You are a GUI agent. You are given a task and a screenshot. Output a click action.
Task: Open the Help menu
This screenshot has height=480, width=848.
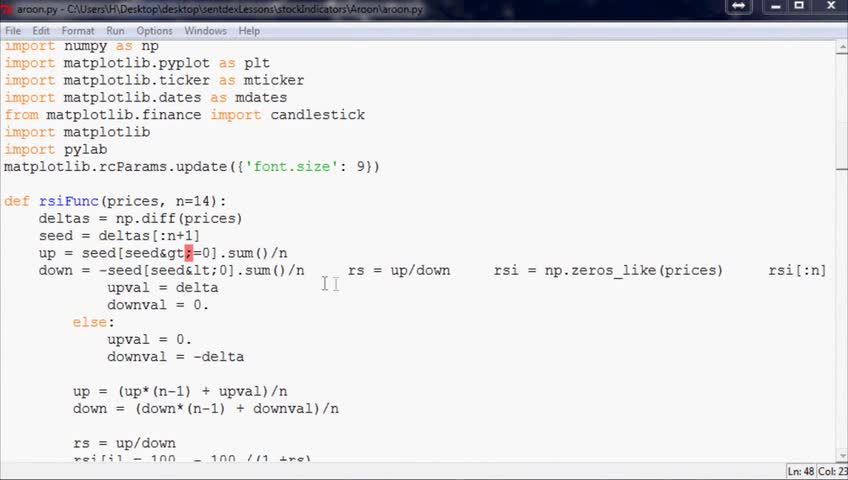pos(249,31)
